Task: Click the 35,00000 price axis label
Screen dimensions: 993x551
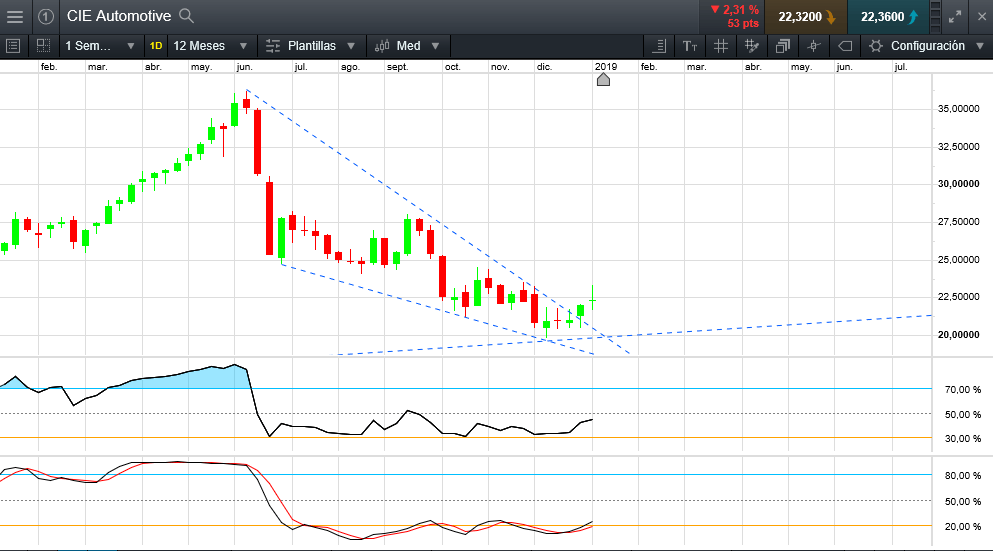Action: [959, 109]
